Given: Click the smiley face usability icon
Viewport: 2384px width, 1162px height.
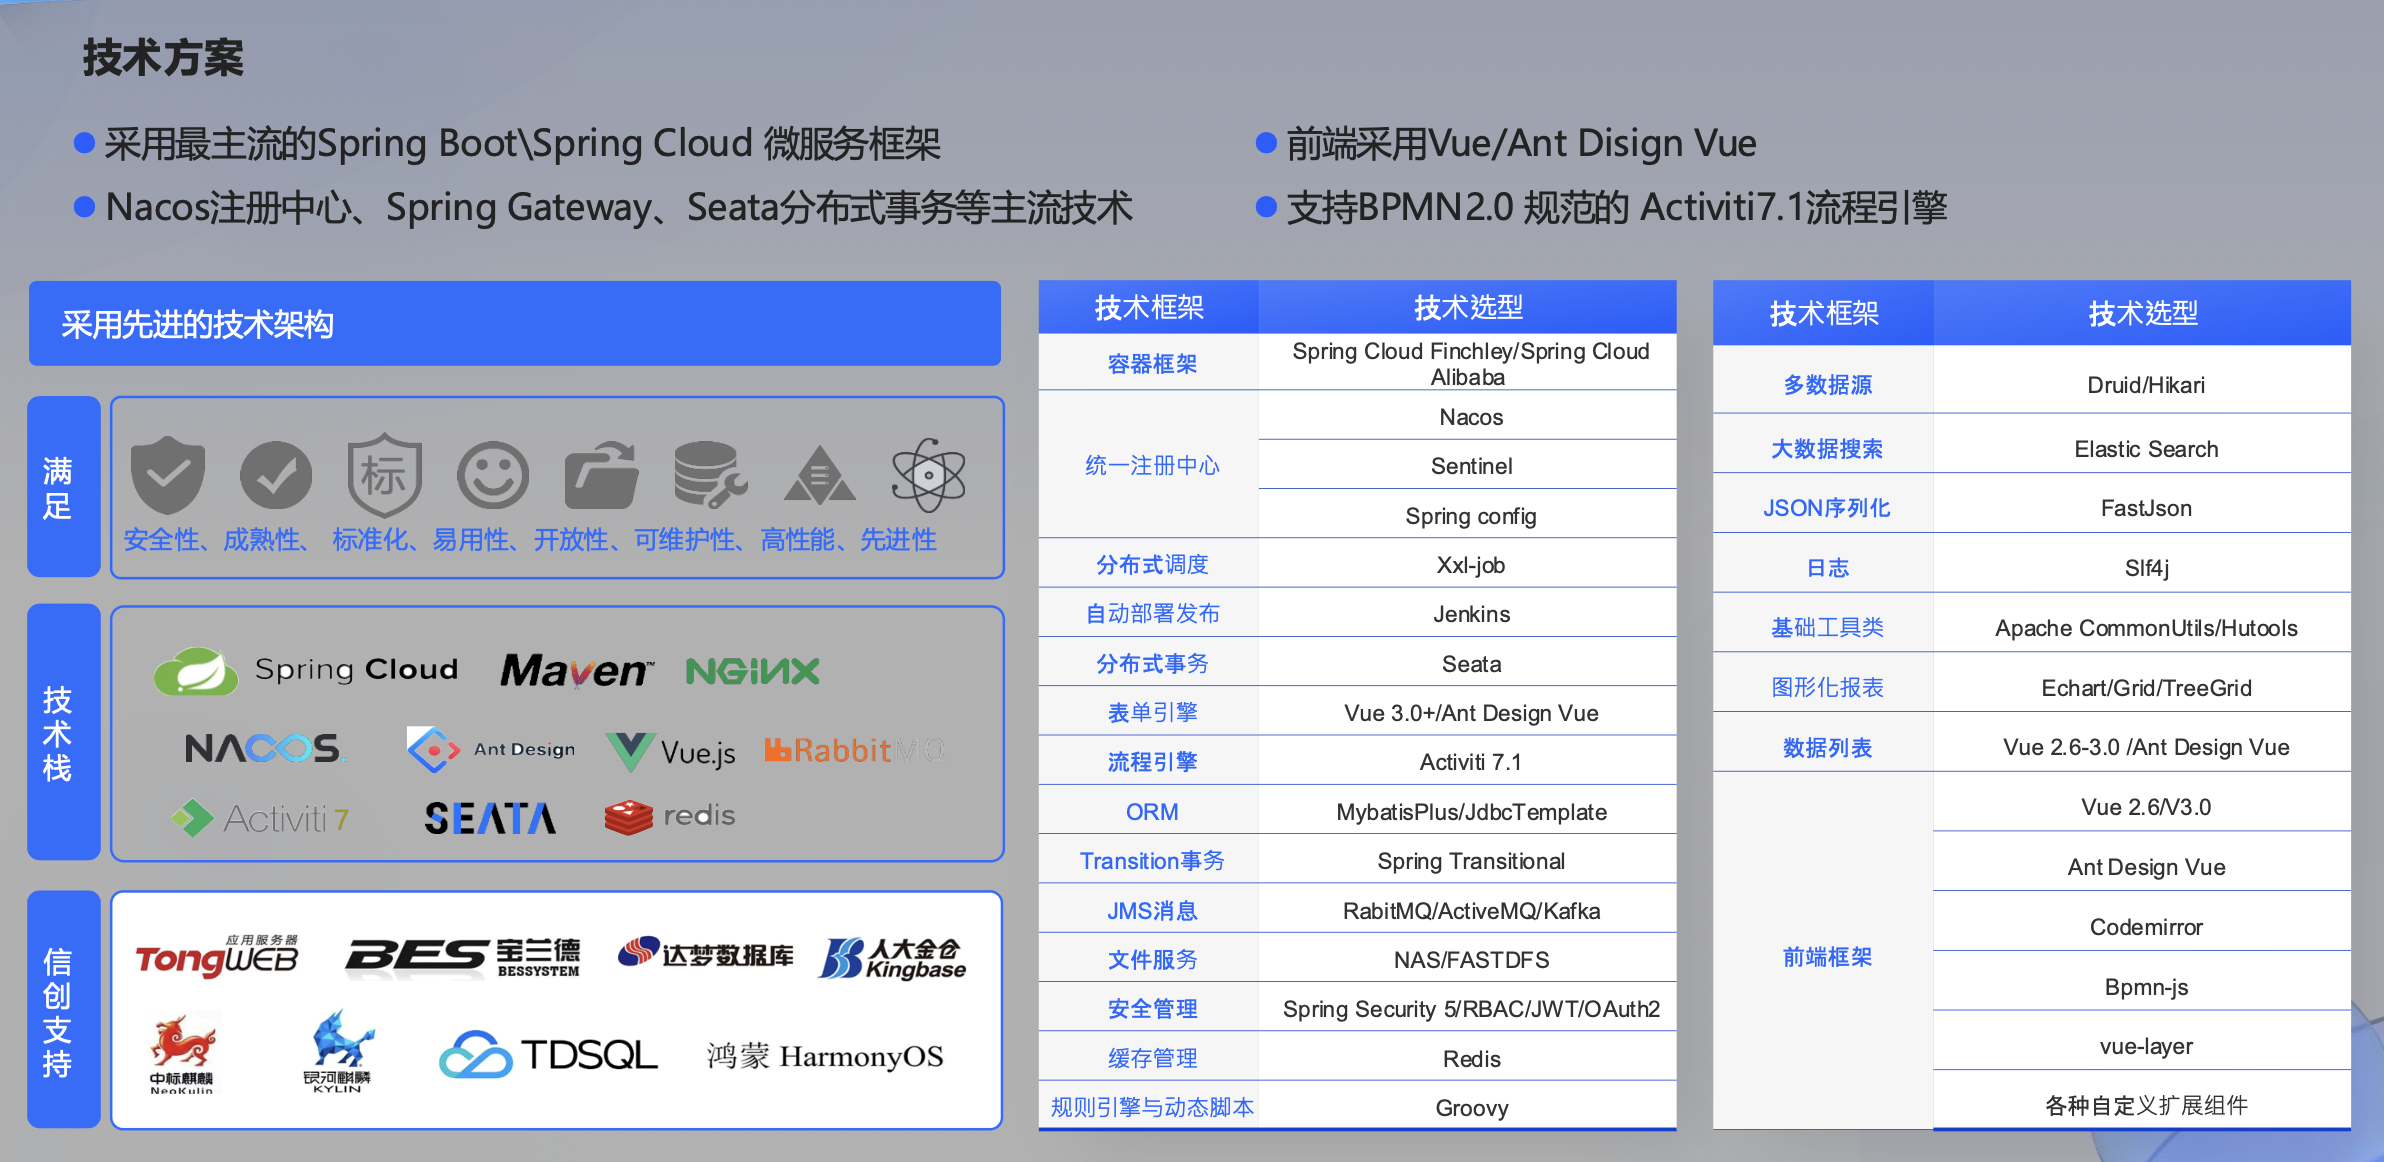Looking at the screenshot, I should click(492, 475).
